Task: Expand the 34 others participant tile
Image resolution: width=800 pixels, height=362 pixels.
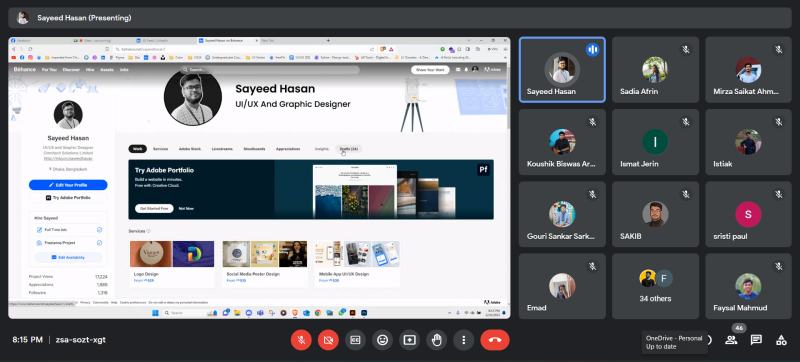Action: click(655, 287)
